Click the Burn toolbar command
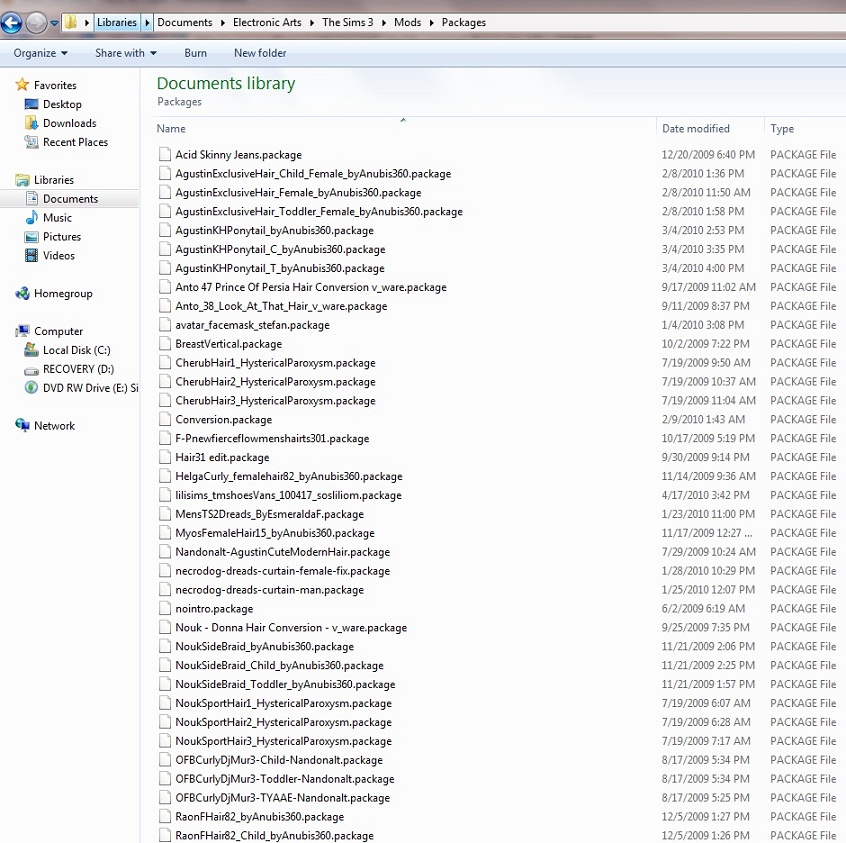The width and height of the screenshot is (846, 843). (195, 53)
